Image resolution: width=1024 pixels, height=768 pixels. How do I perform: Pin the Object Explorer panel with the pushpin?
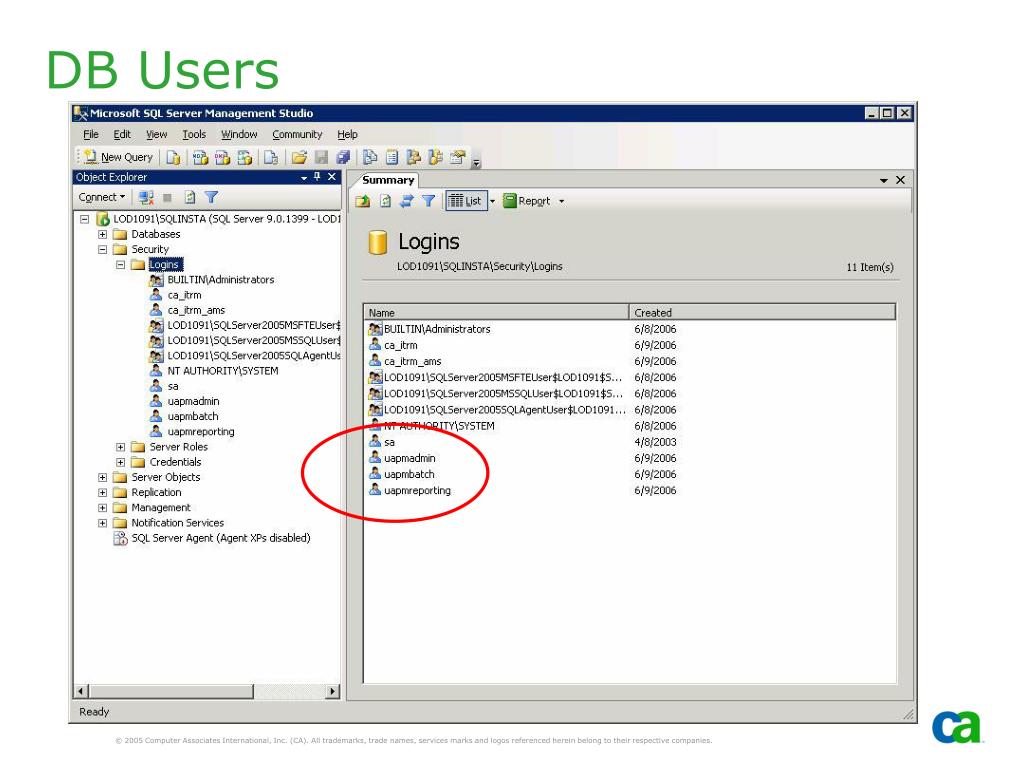pos(317,177)
